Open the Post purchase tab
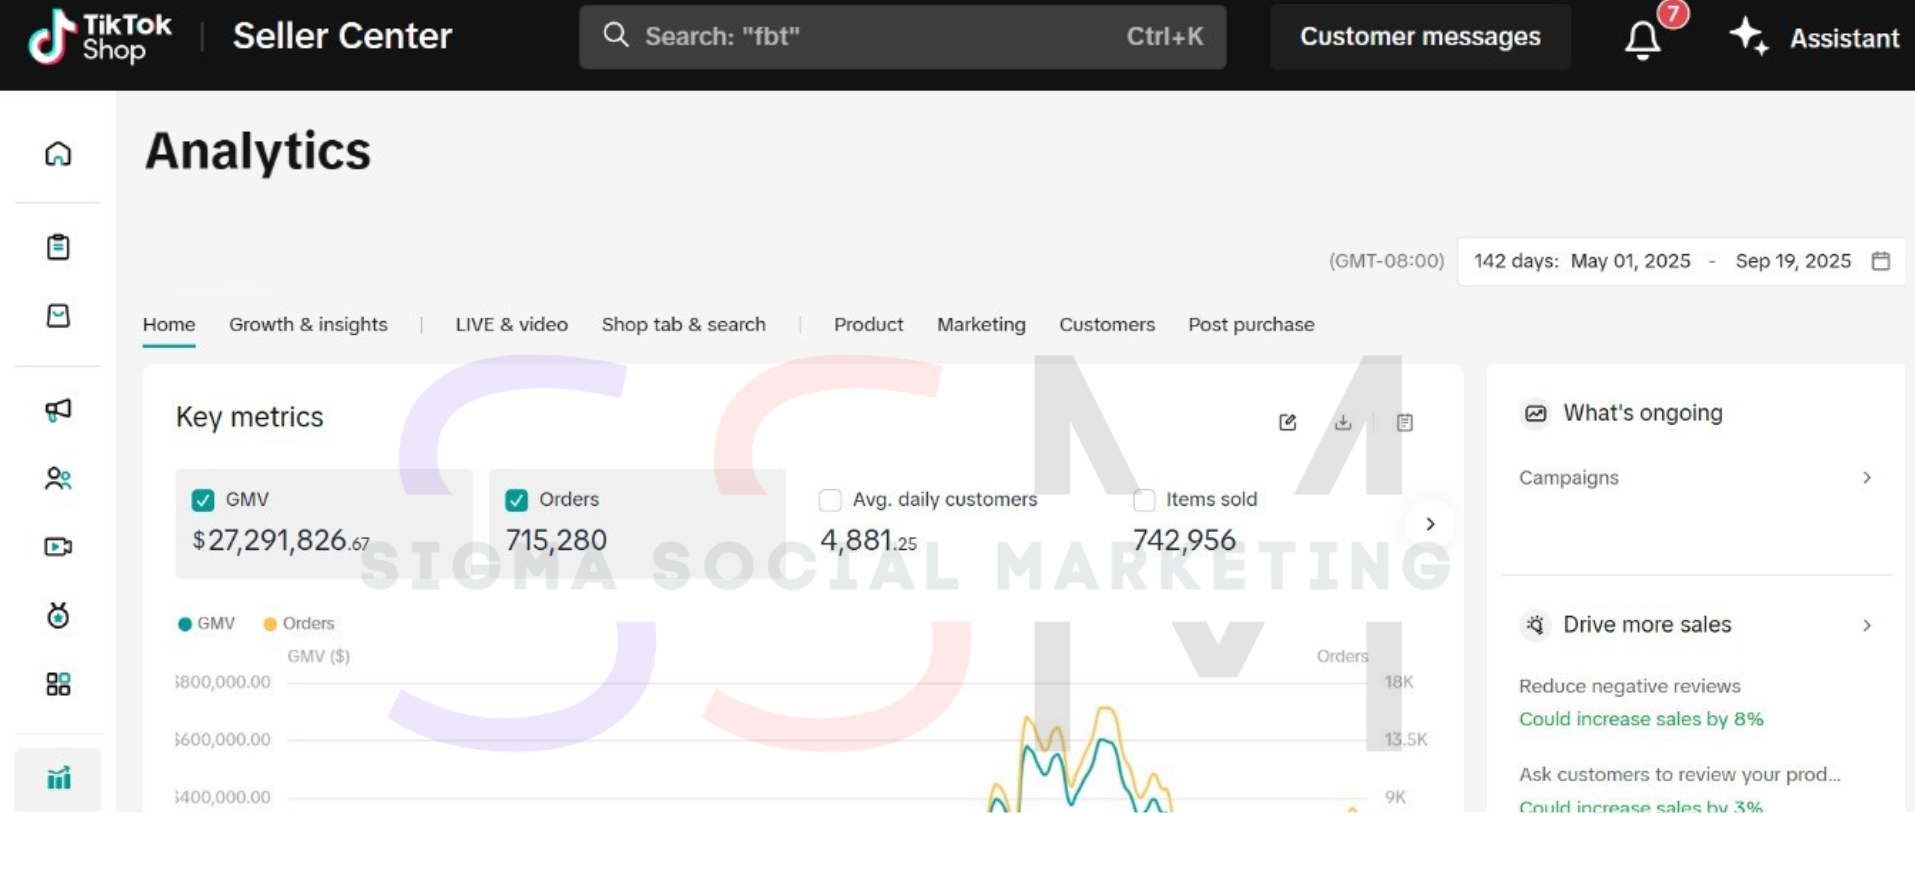This screenshot has height=874, width=1915. 1251,325
